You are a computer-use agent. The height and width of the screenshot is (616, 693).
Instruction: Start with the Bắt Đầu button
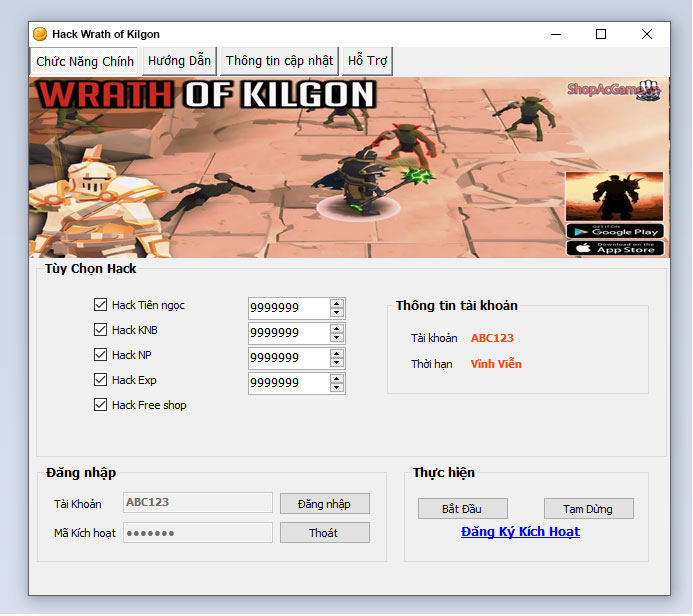click(463, 509)
